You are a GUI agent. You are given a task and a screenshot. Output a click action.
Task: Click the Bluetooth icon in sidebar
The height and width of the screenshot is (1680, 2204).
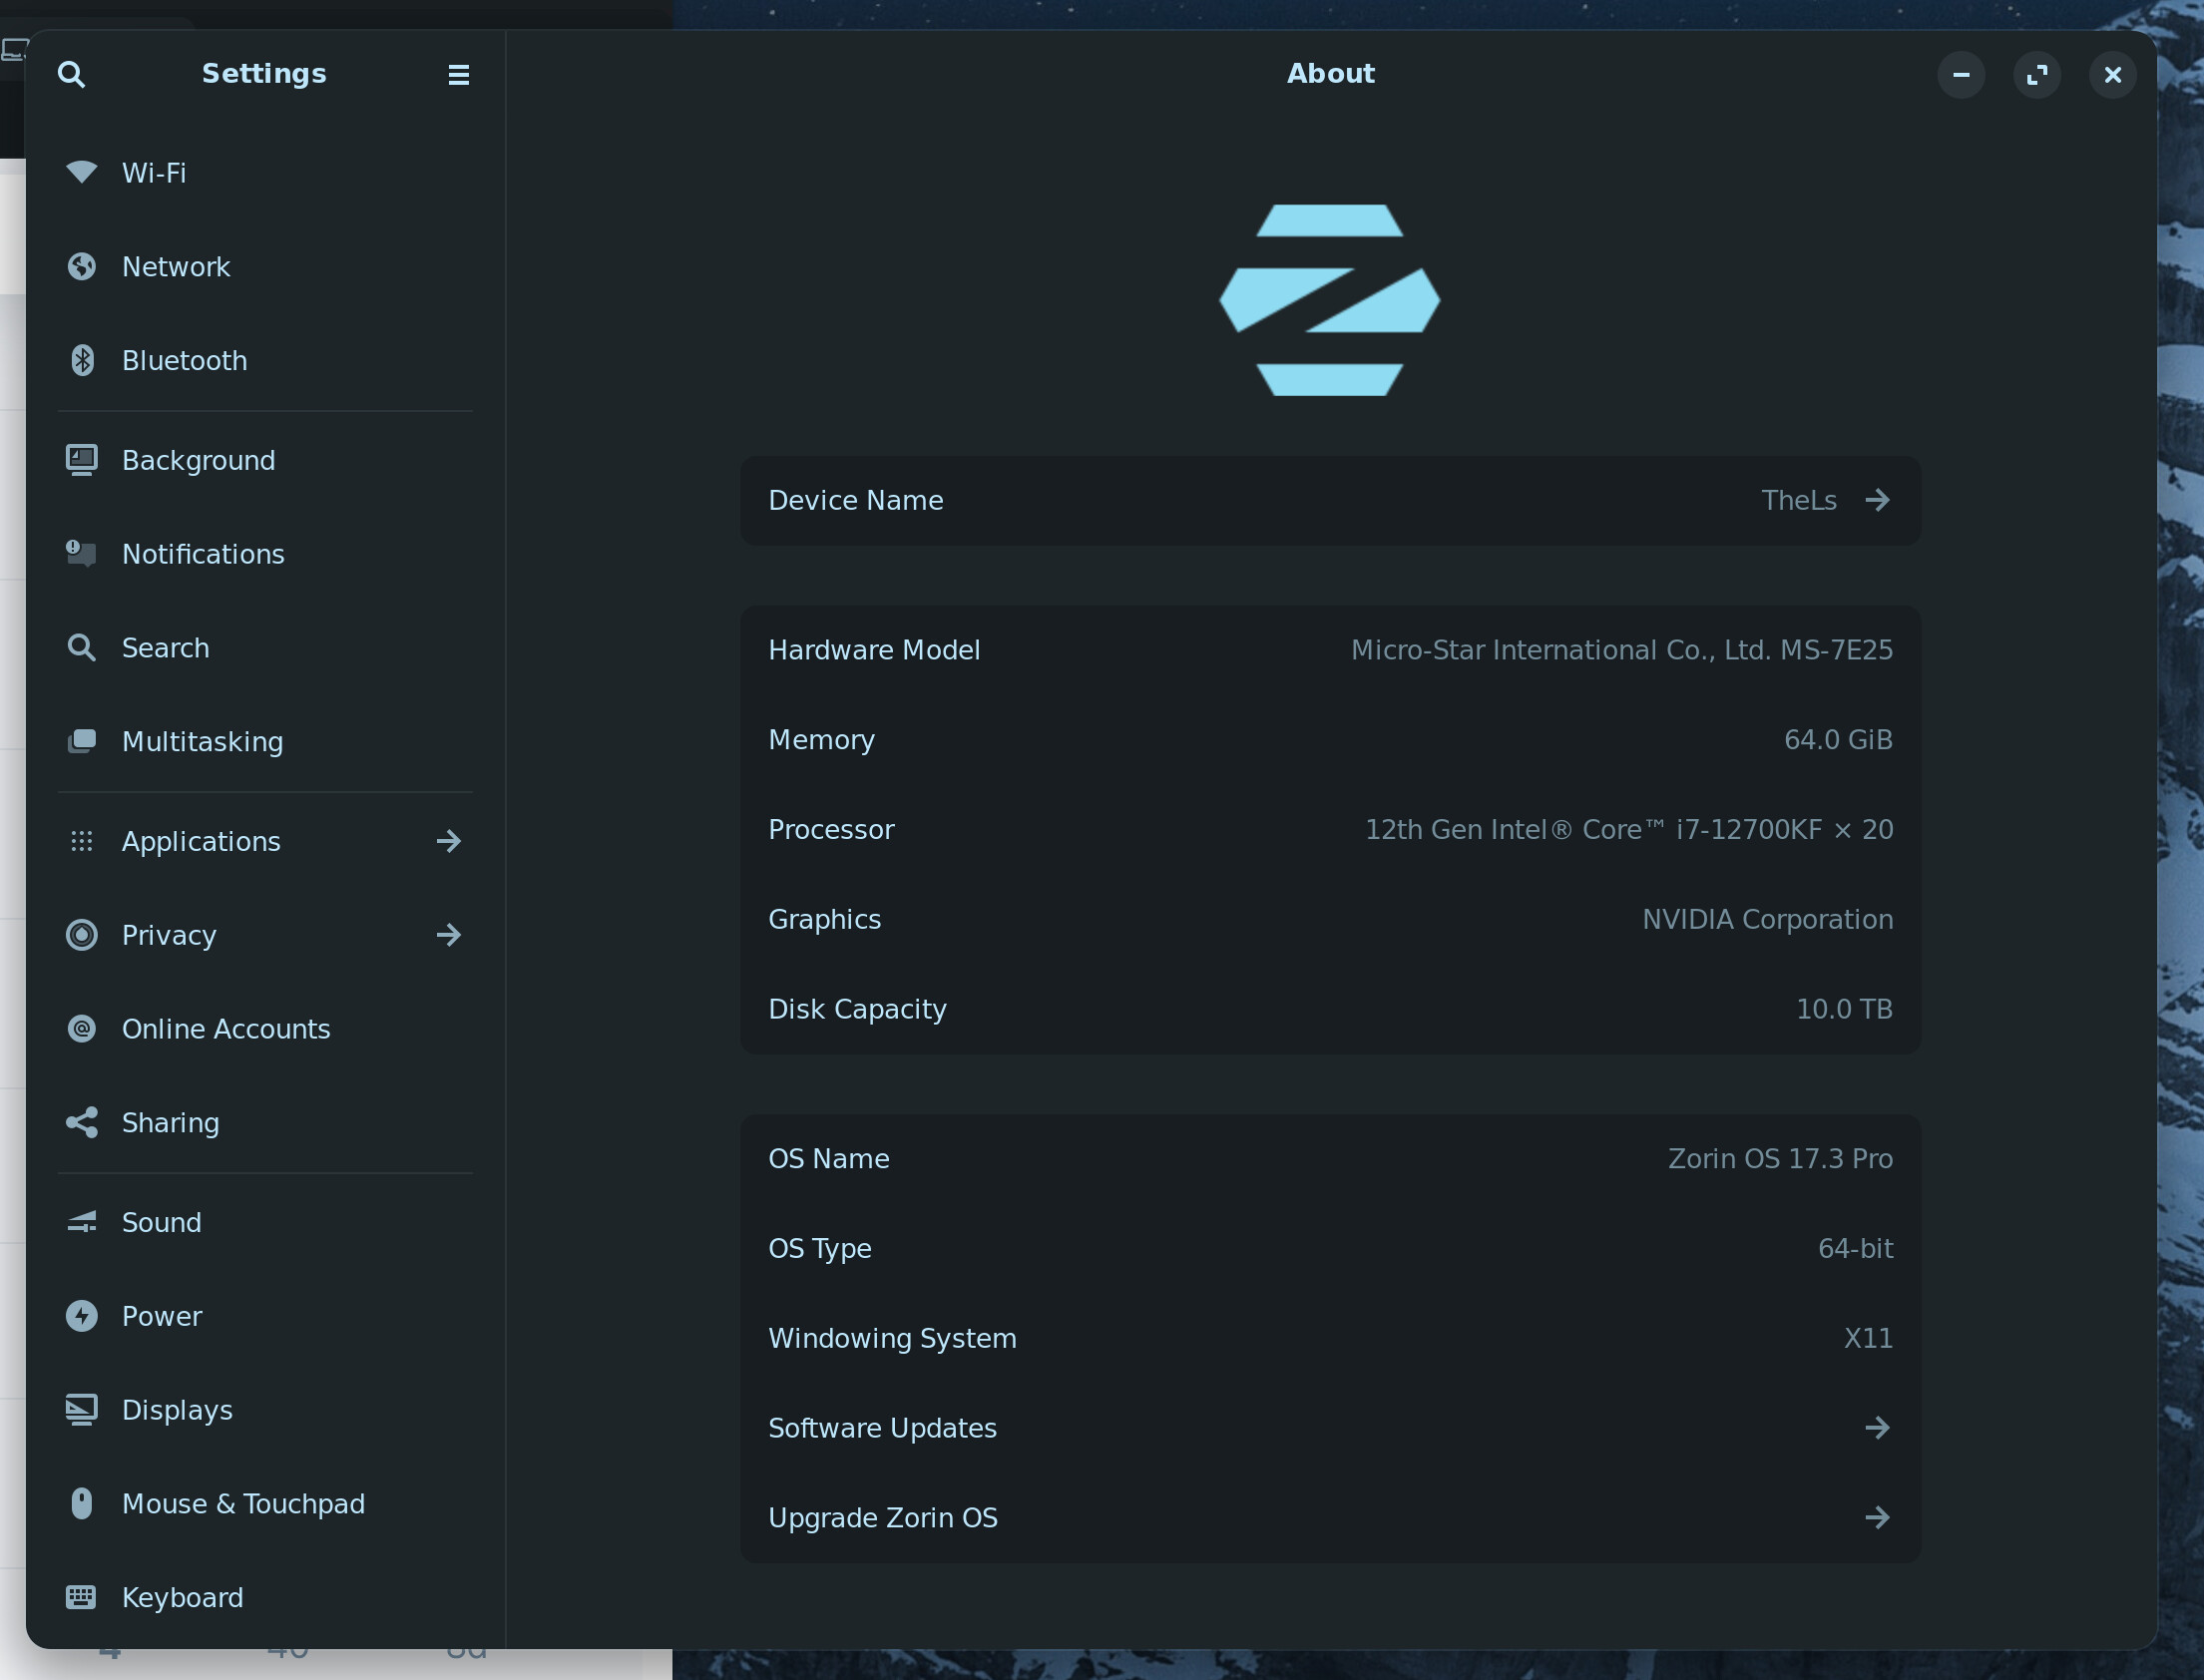coord(82,360)
